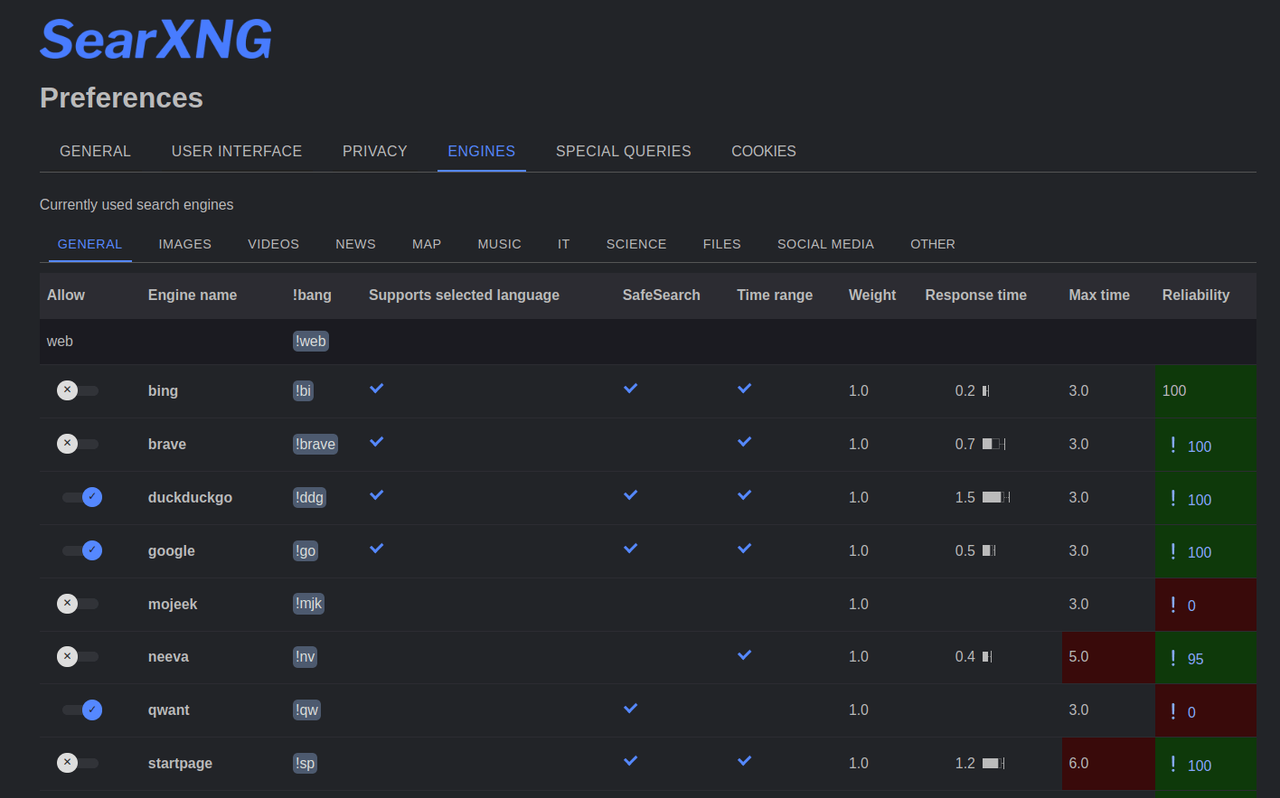Open the Special Queries tab

[623, 151]
